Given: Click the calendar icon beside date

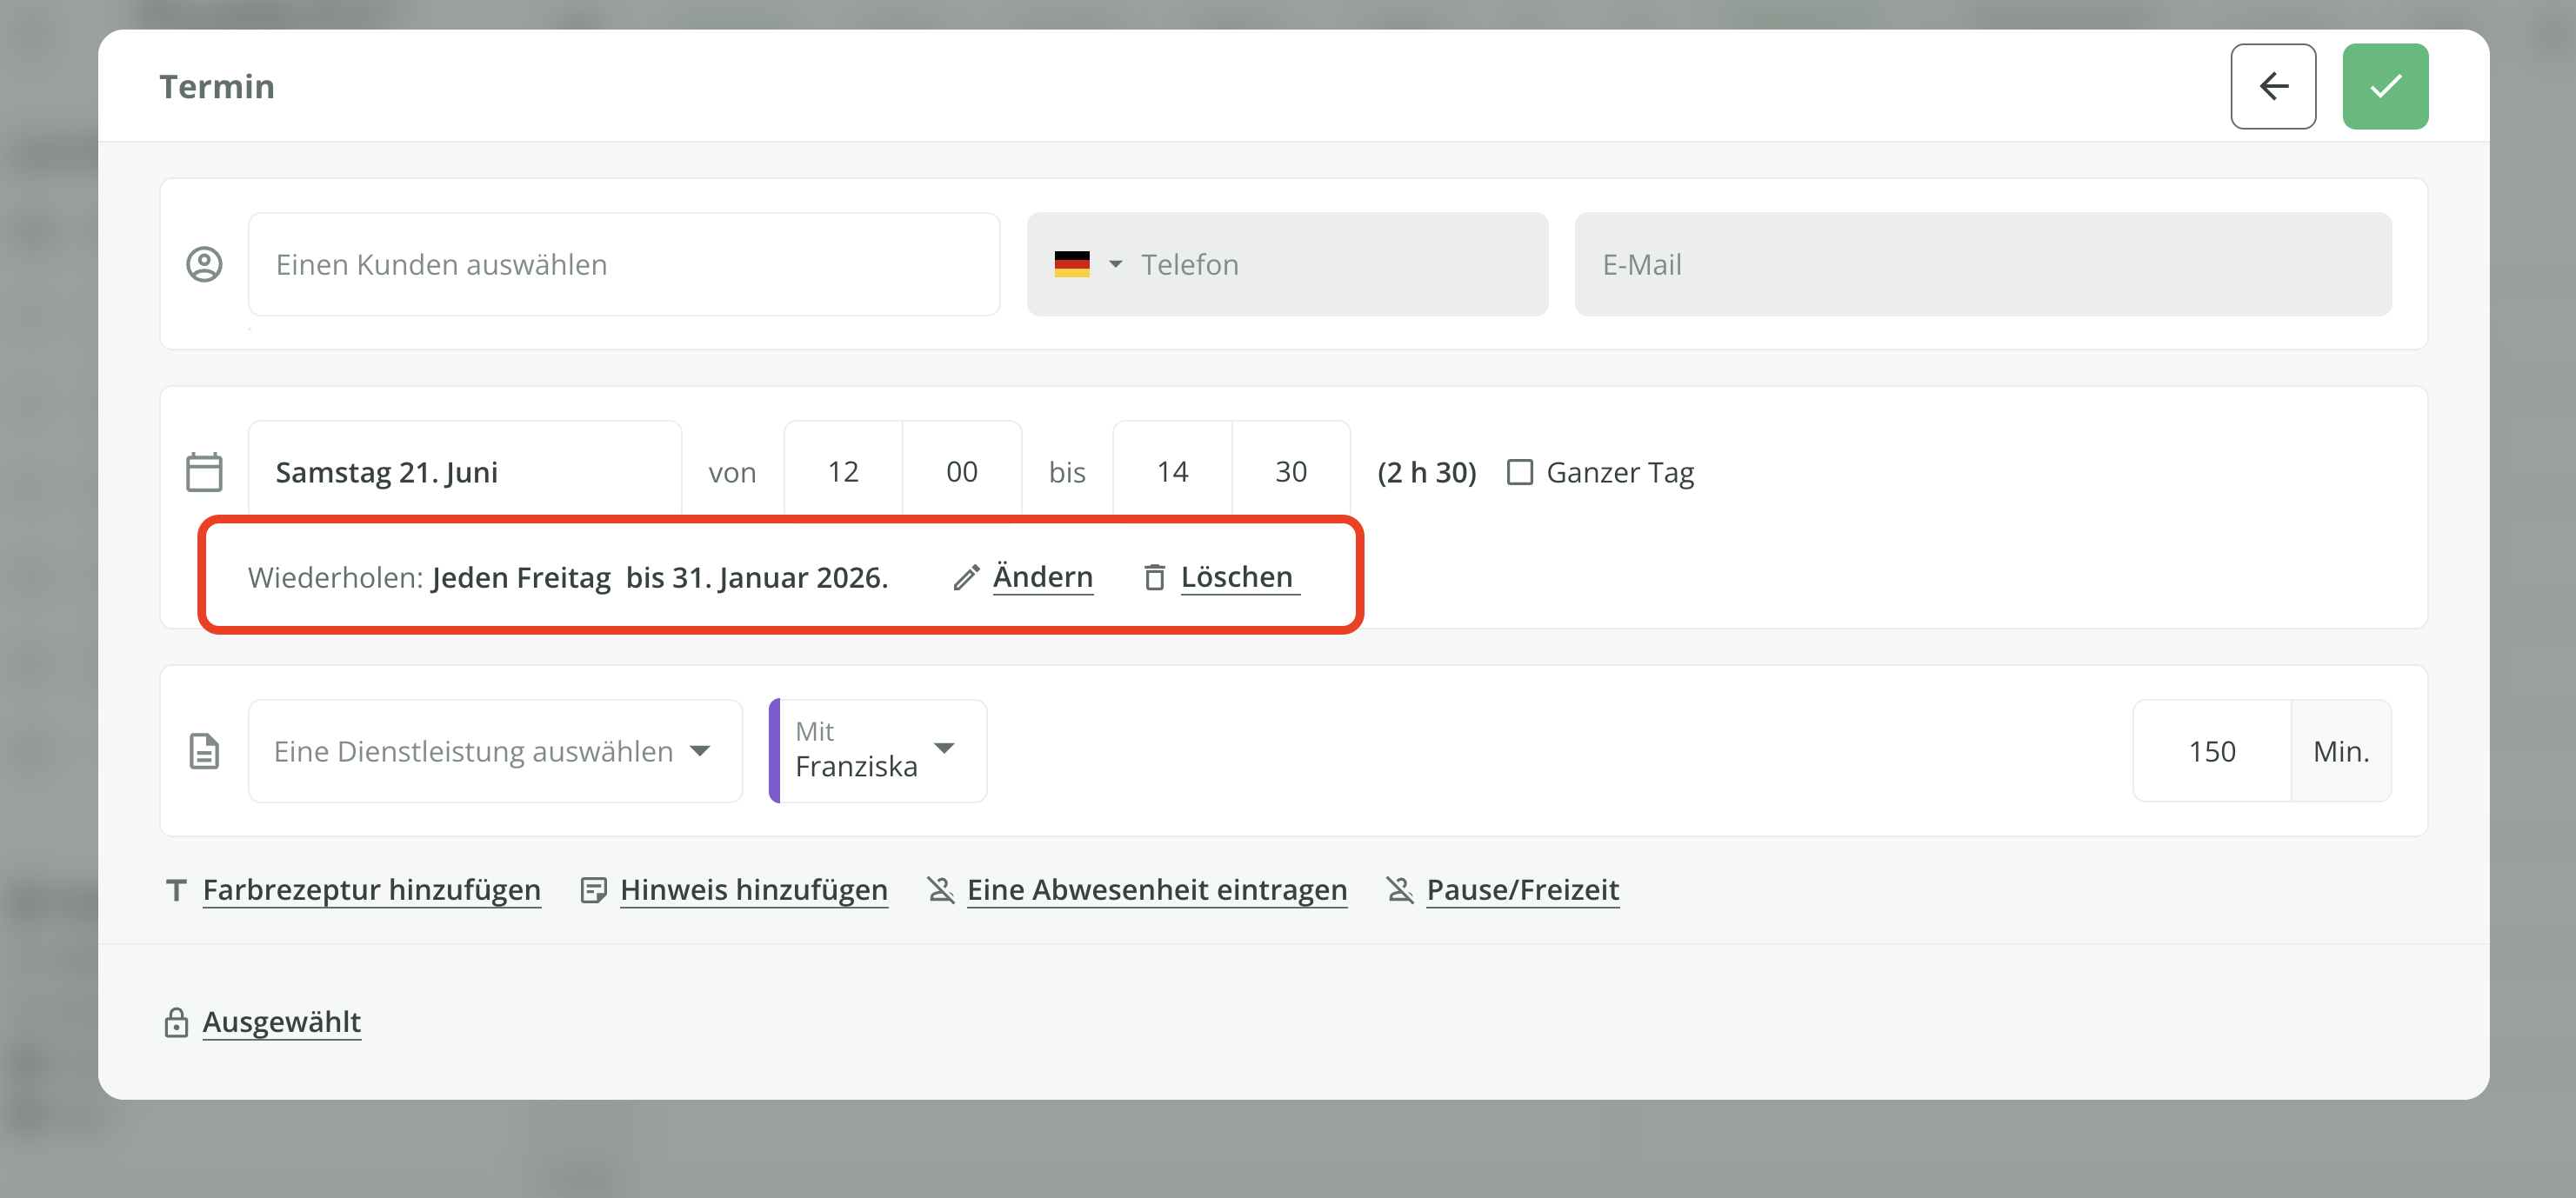Looking at the screenshot, I should pos(204,472).
